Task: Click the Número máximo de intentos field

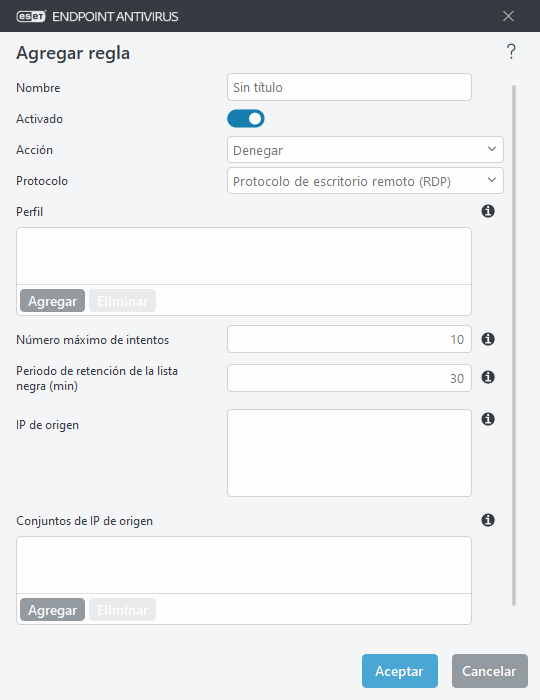Action: click(349, 339)
